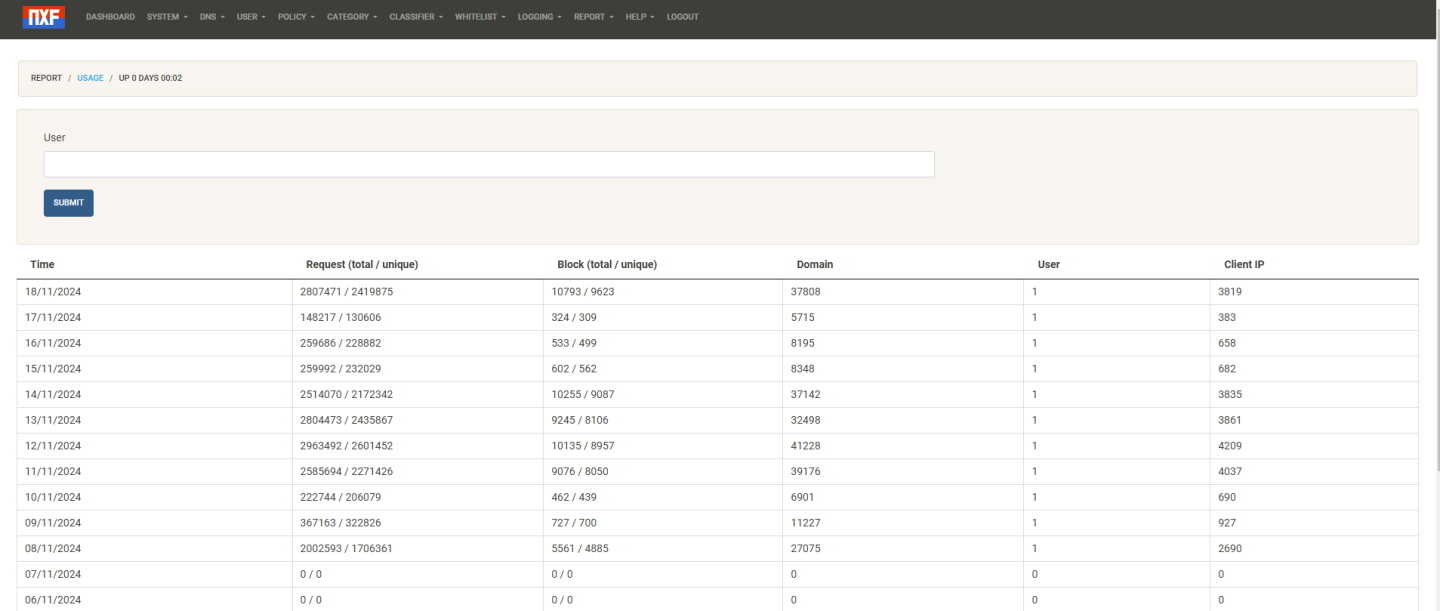The width and height of the screenshot is (1440, 611).
Task: Open the Report dropdown menu
Action: (x=593, y=17)
